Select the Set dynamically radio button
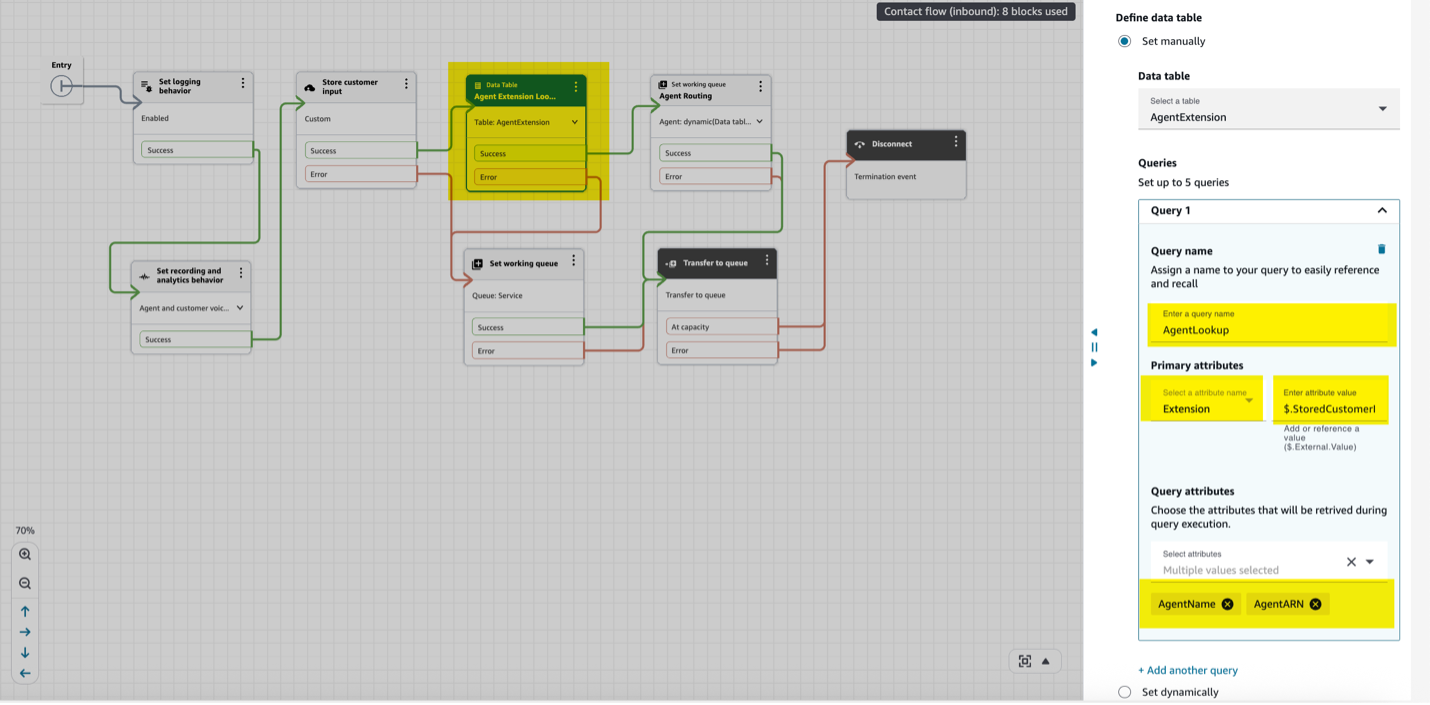 pos(1125,692)
